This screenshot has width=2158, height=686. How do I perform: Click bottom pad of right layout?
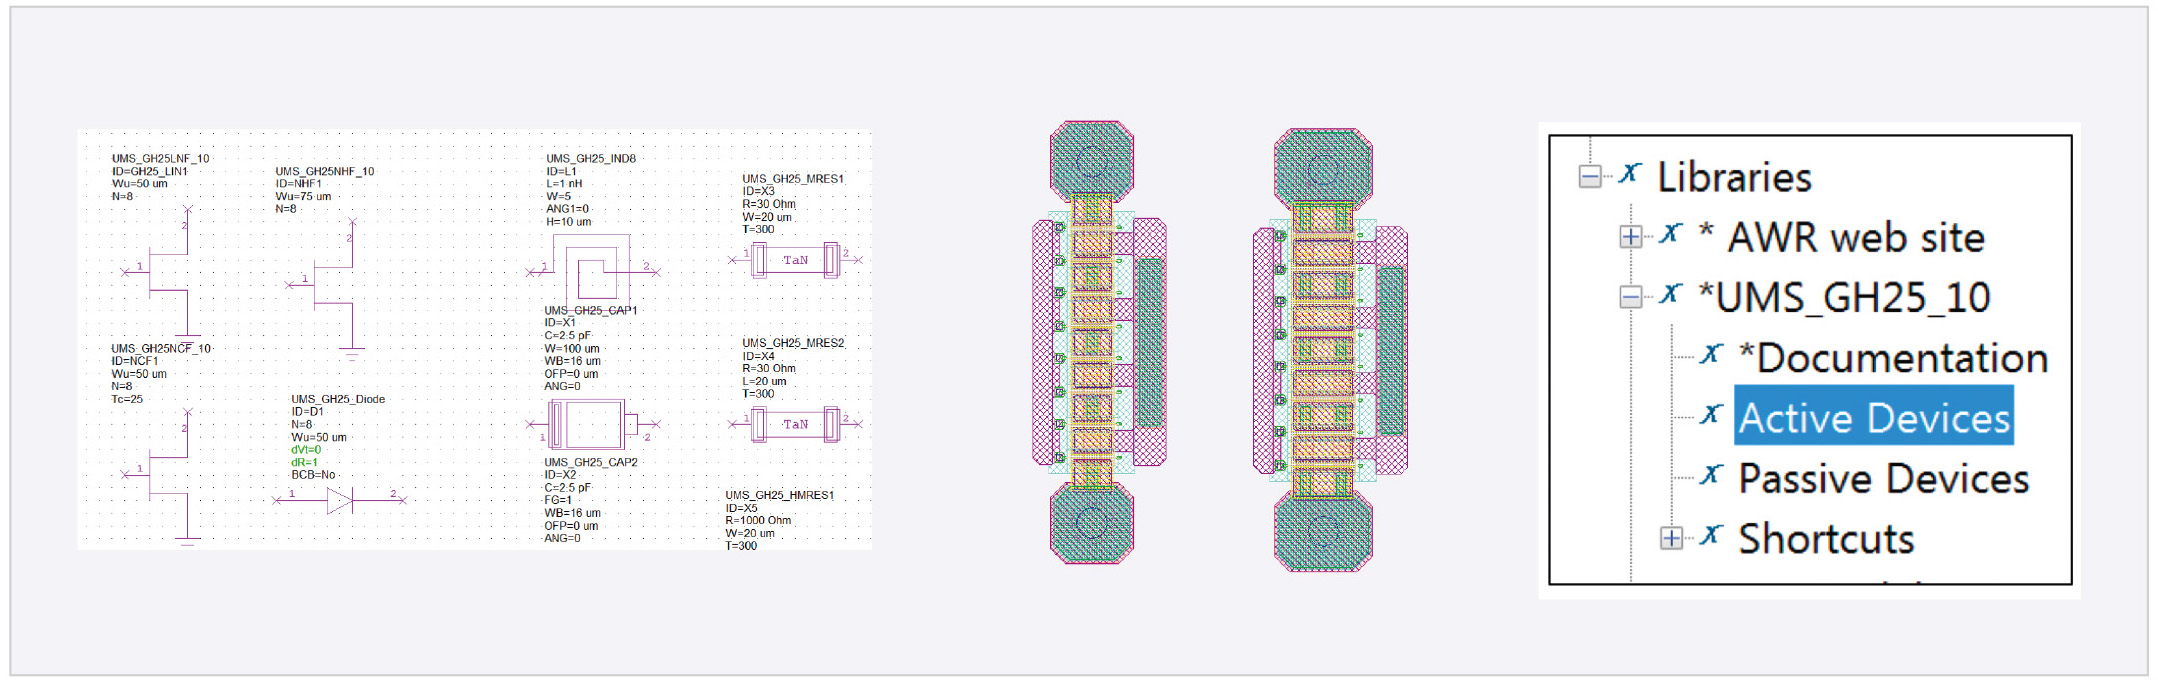coord(1323,534)
